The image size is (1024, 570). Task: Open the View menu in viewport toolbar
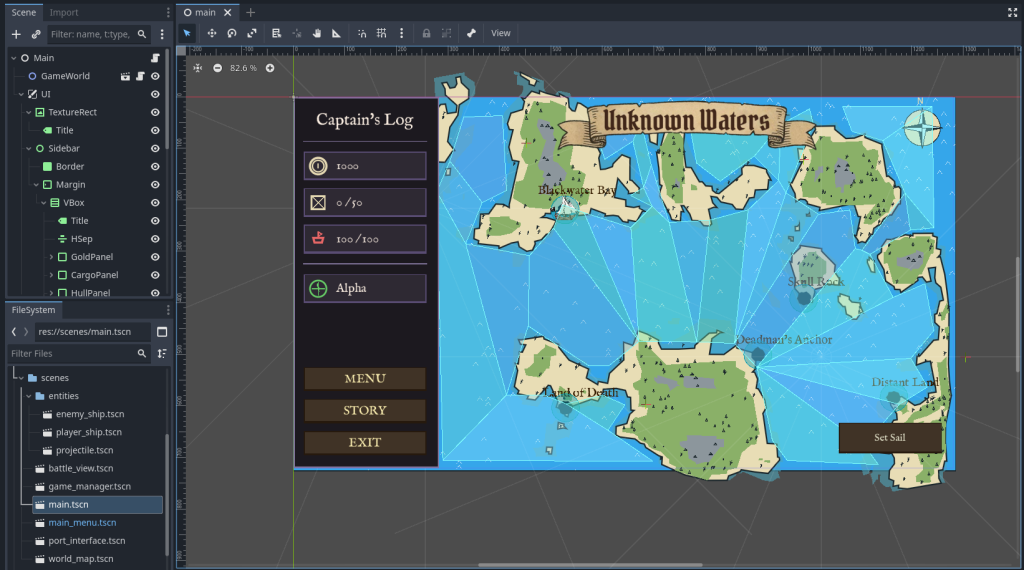[x=501, y=33]
